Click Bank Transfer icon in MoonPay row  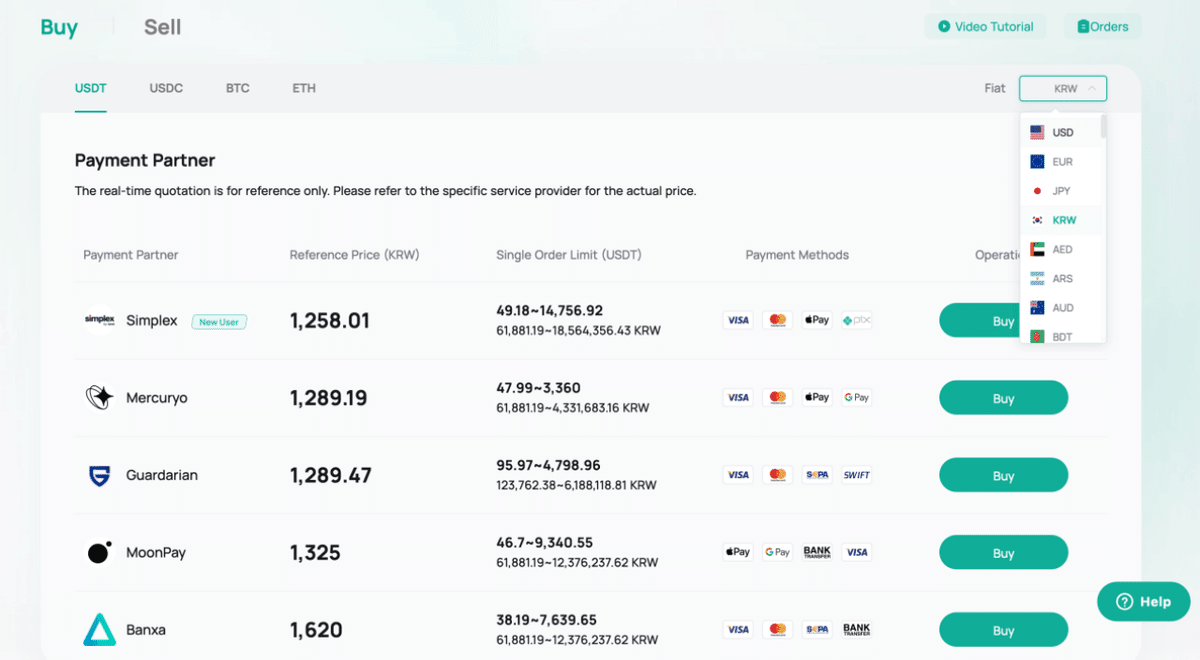[x=817, y=552]
